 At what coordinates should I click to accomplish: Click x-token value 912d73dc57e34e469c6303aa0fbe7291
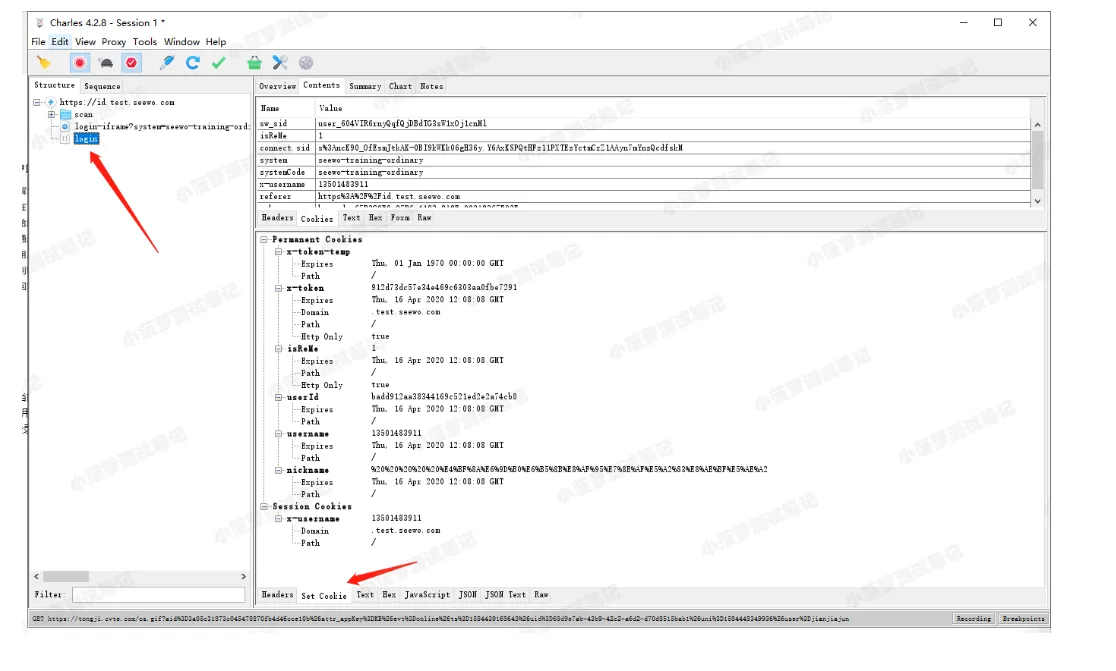point(444,287)
